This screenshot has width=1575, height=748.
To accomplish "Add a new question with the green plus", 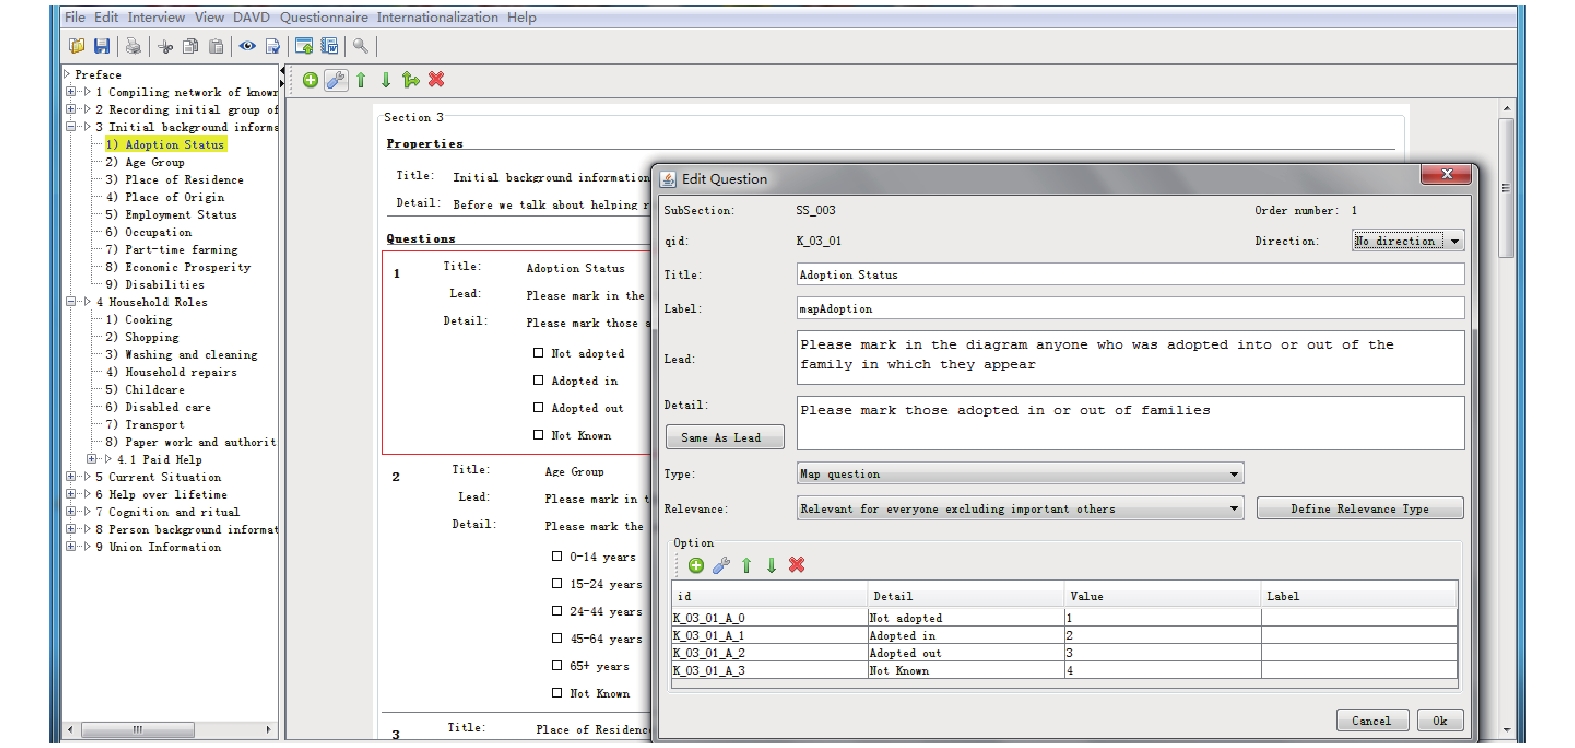I will click(x=310, y=80).
